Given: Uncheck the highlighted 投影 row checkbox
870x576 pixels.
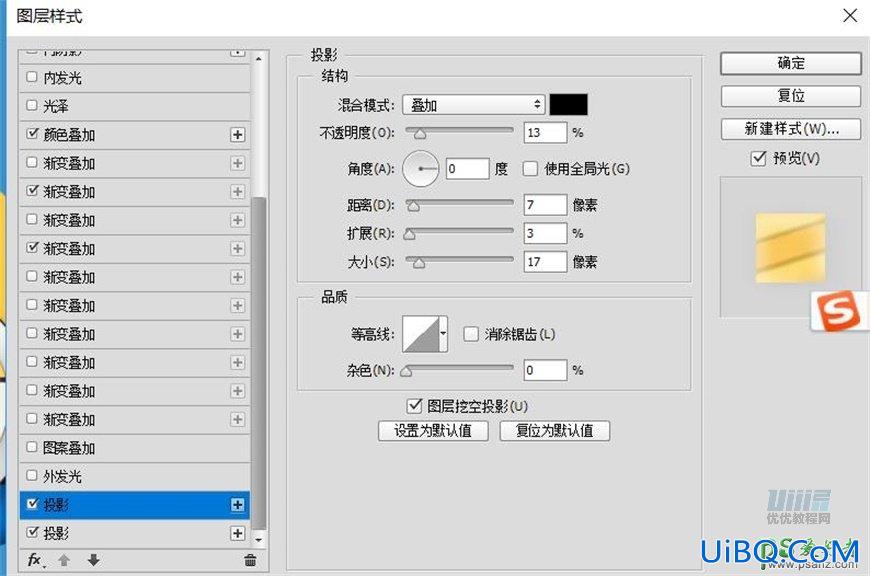Looking at the screenshot, I should click(32, 504).
